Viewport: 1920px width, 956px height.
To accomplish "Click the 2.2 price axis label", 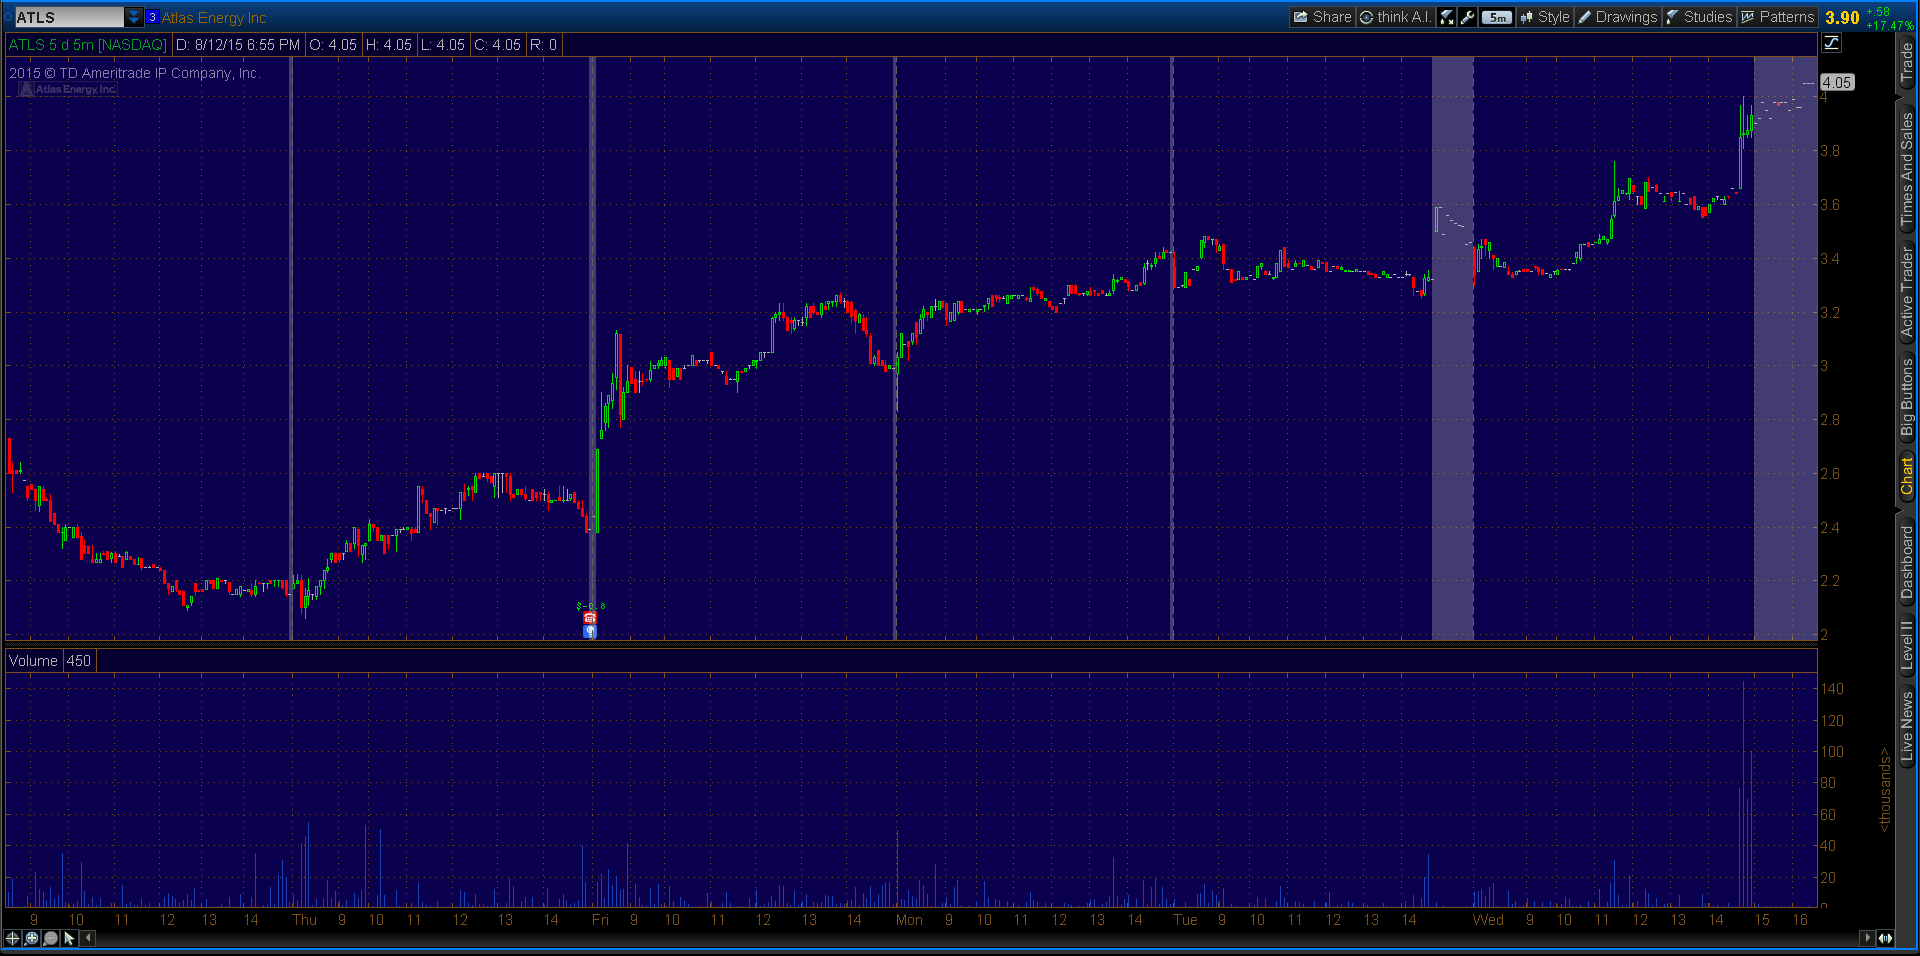I will [1830, 581].
